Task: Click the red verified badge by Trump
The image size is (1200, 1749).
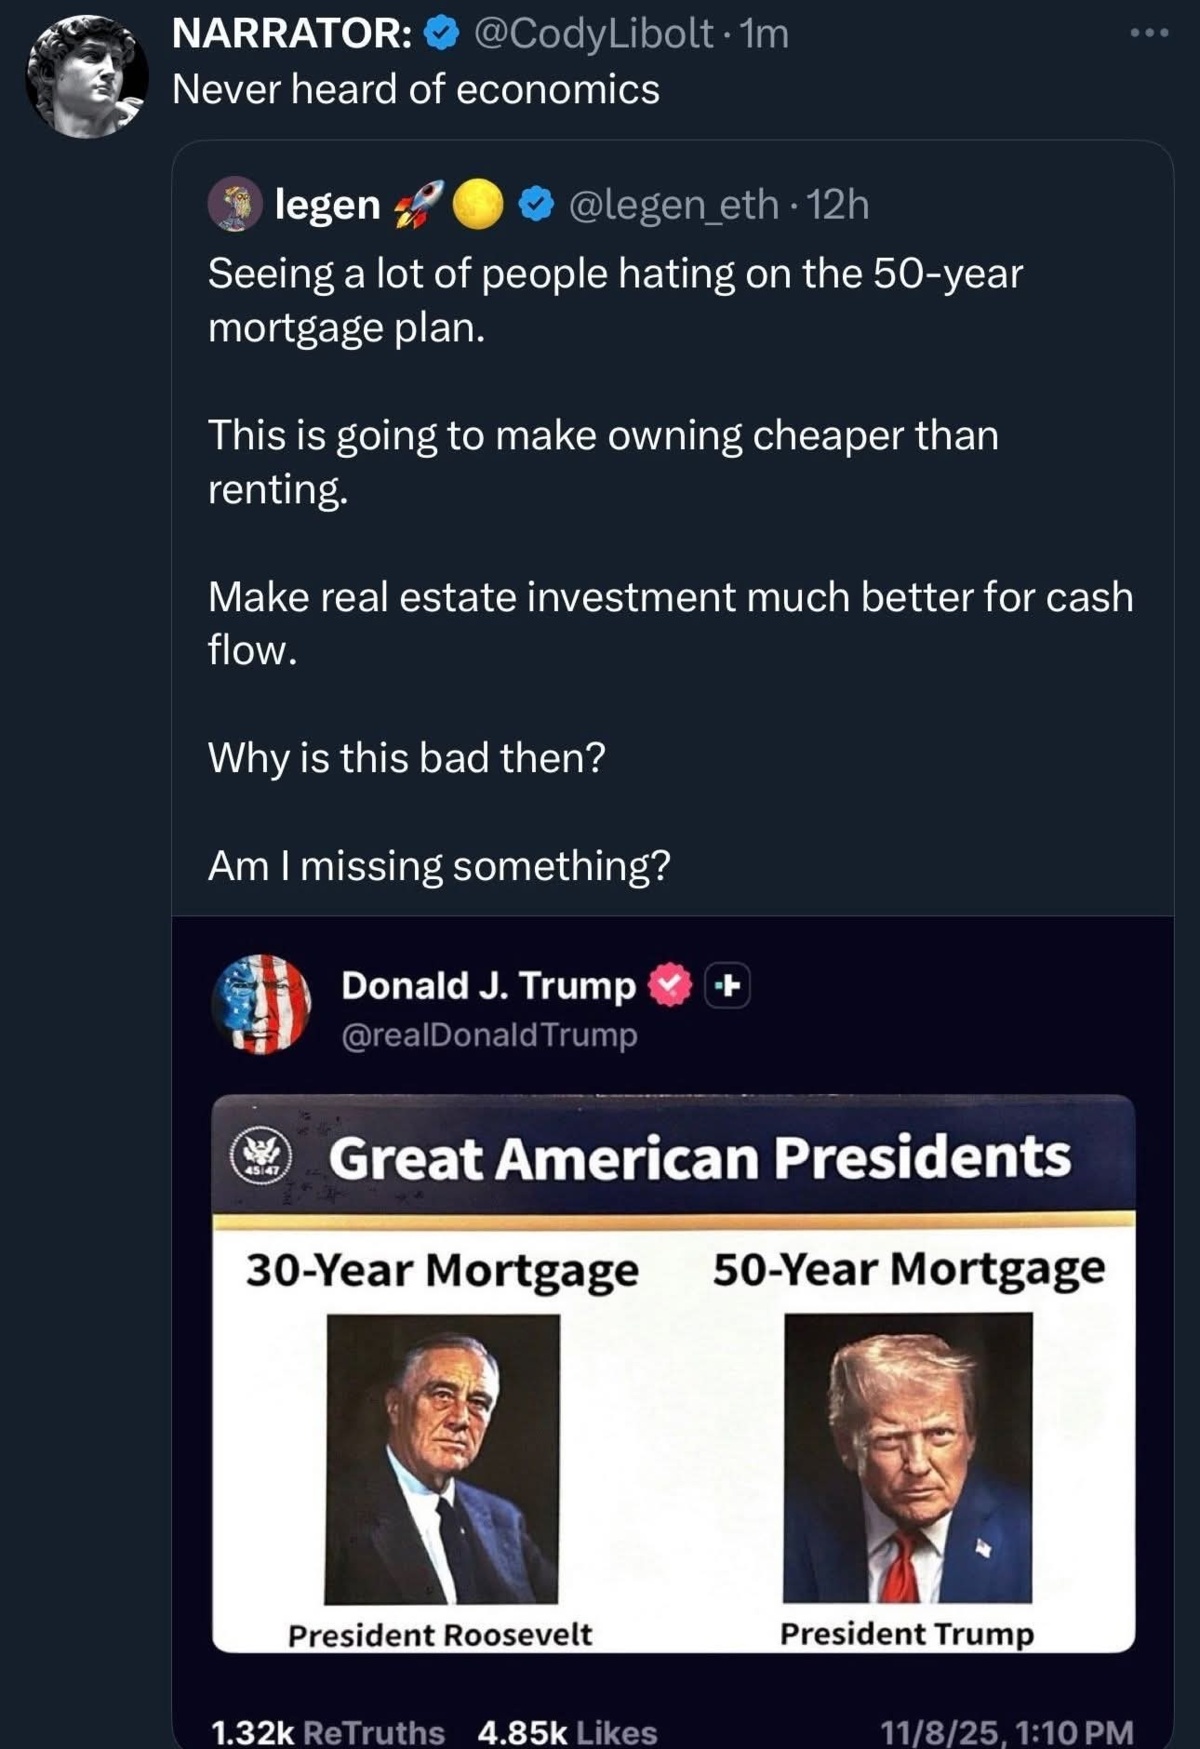Action: coord(670,986)
